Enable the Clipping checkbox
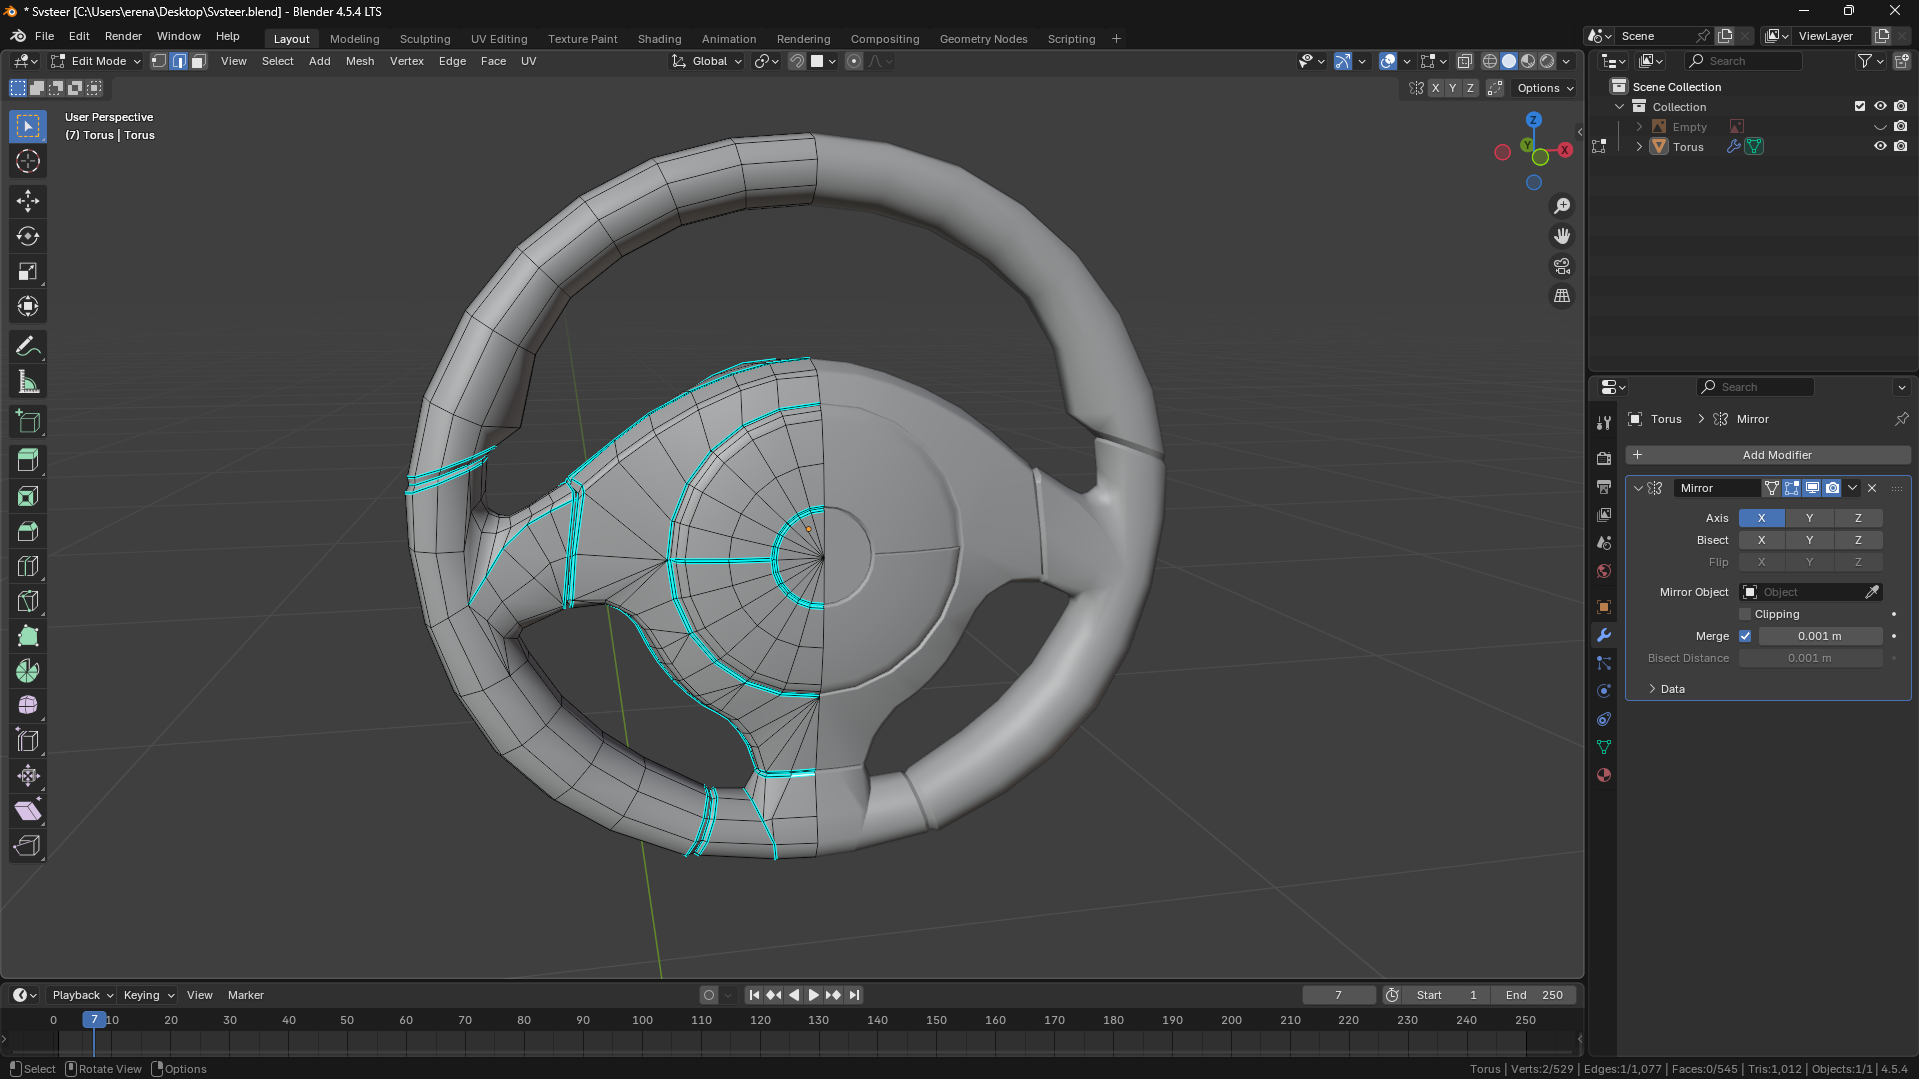 coord(1745,614)
